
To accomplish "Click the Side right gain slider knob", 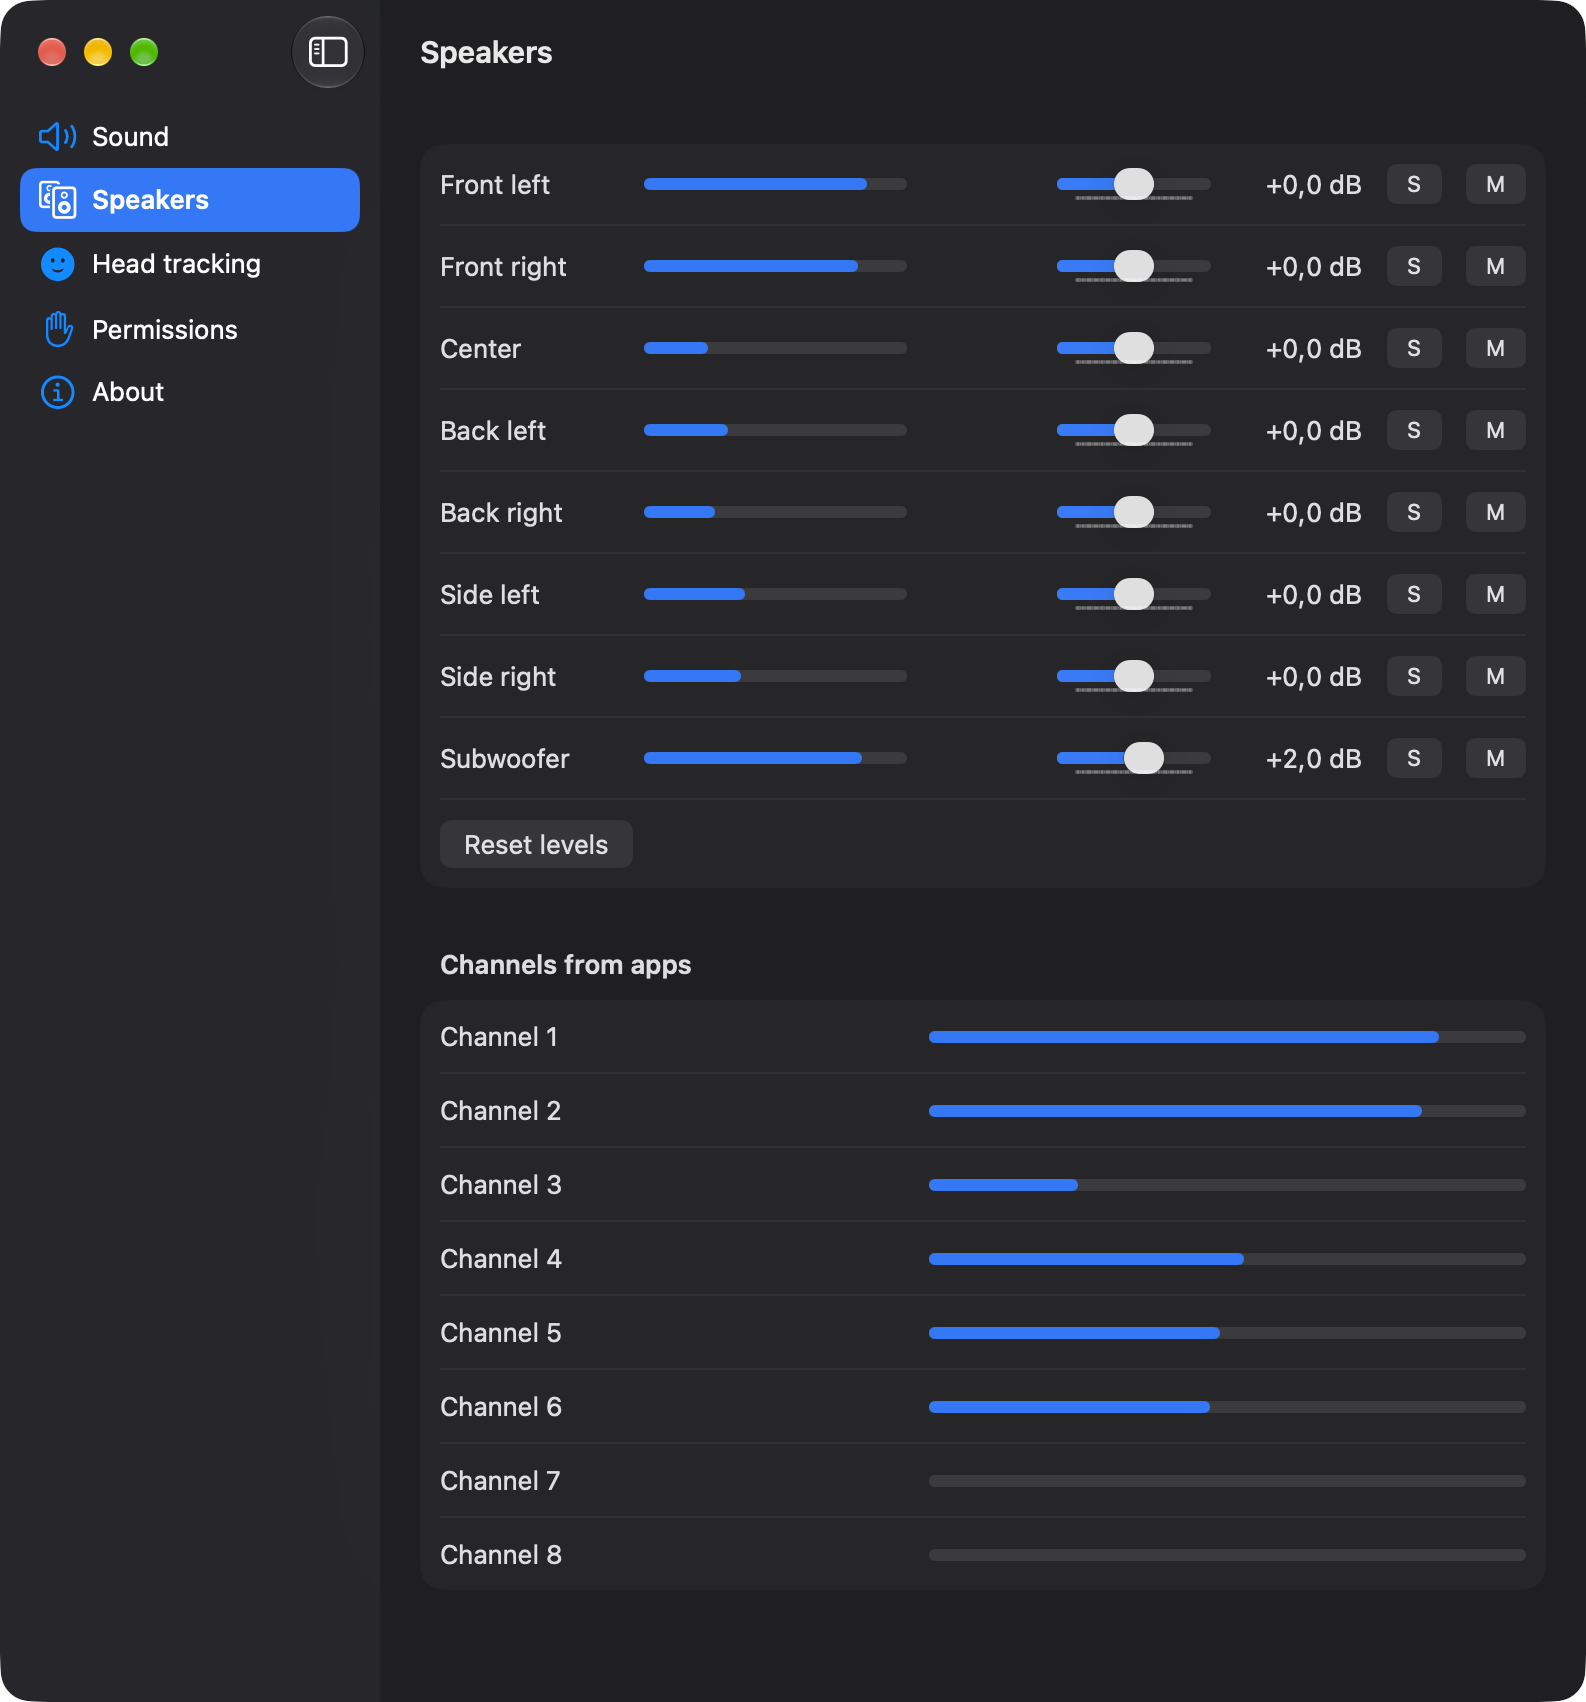I will click(1134, 676).
